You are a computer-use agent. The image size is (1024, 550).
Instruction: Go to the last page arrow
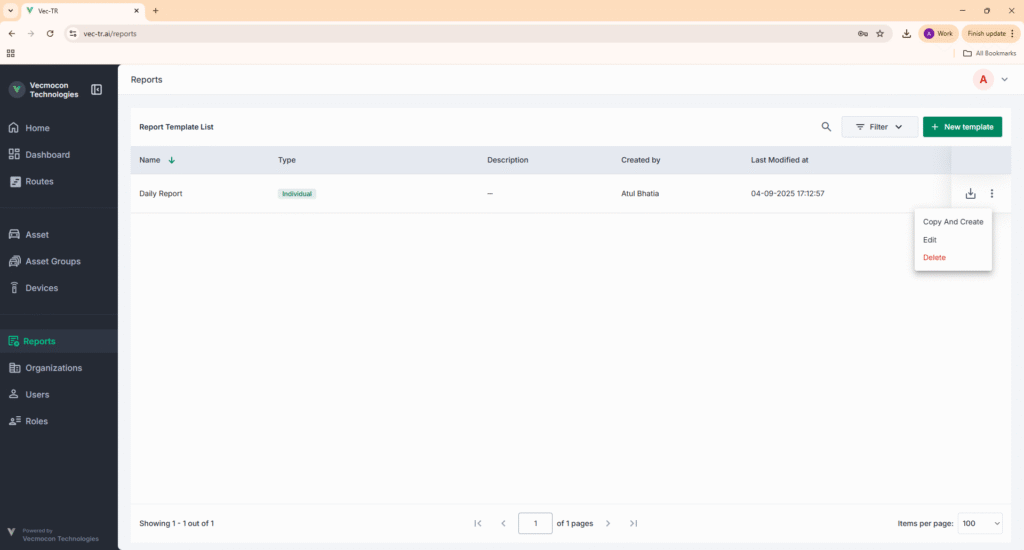633,523
